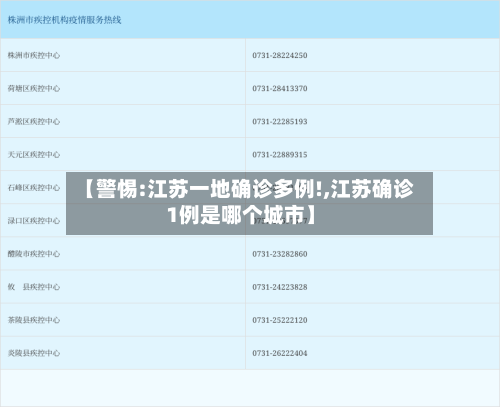Click the 茶陵县疾控中心 row label

coord(34,320)
